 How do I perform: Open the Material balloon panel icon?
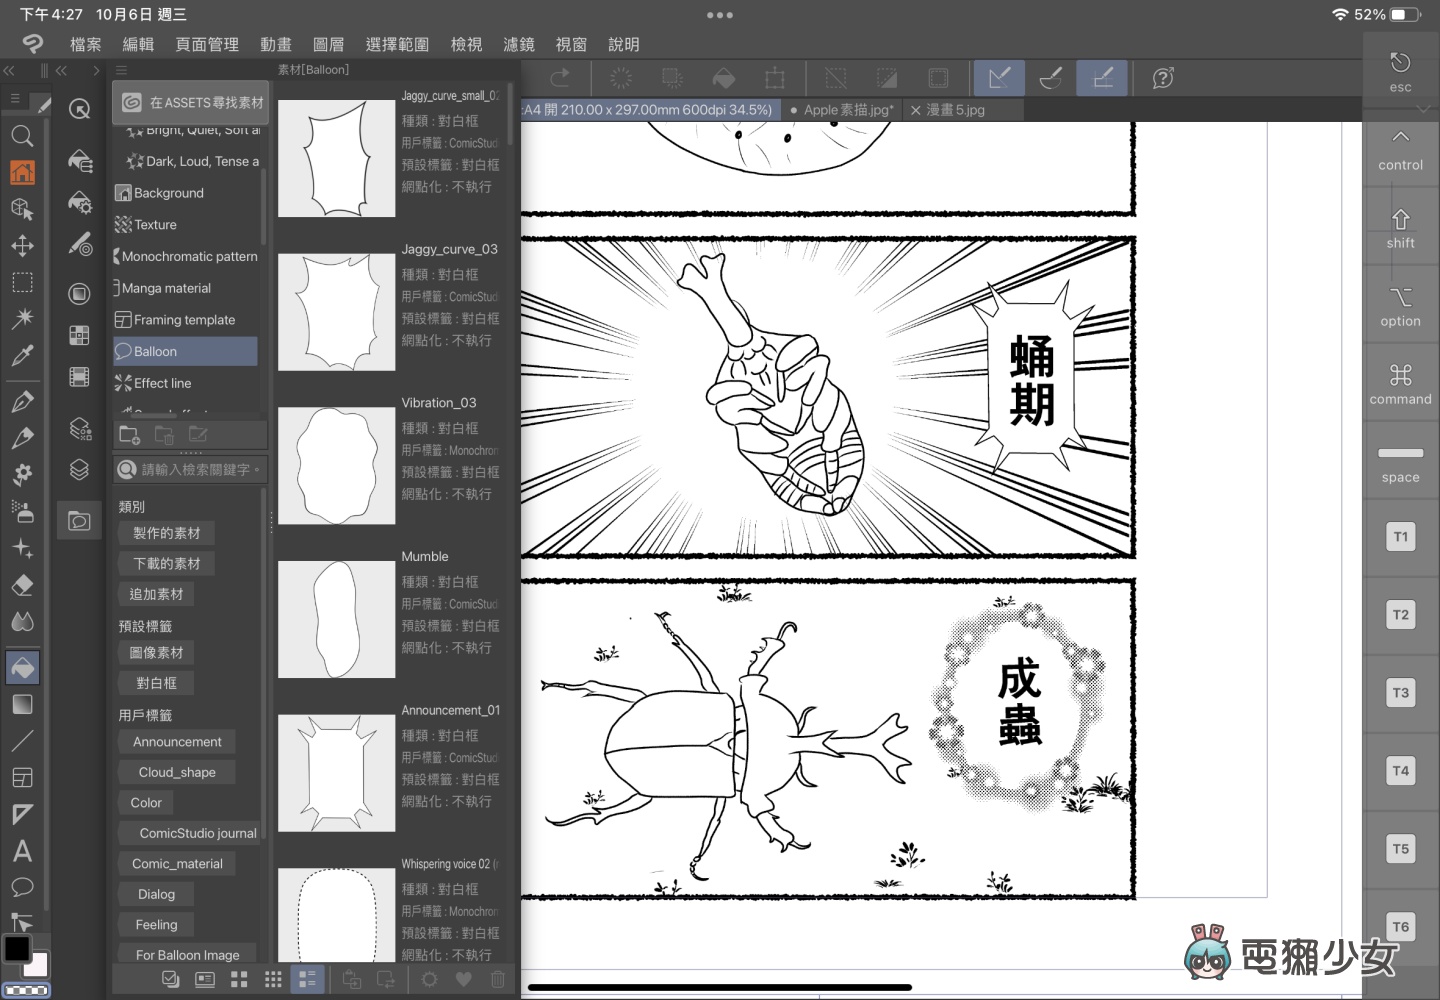[79, 521]
